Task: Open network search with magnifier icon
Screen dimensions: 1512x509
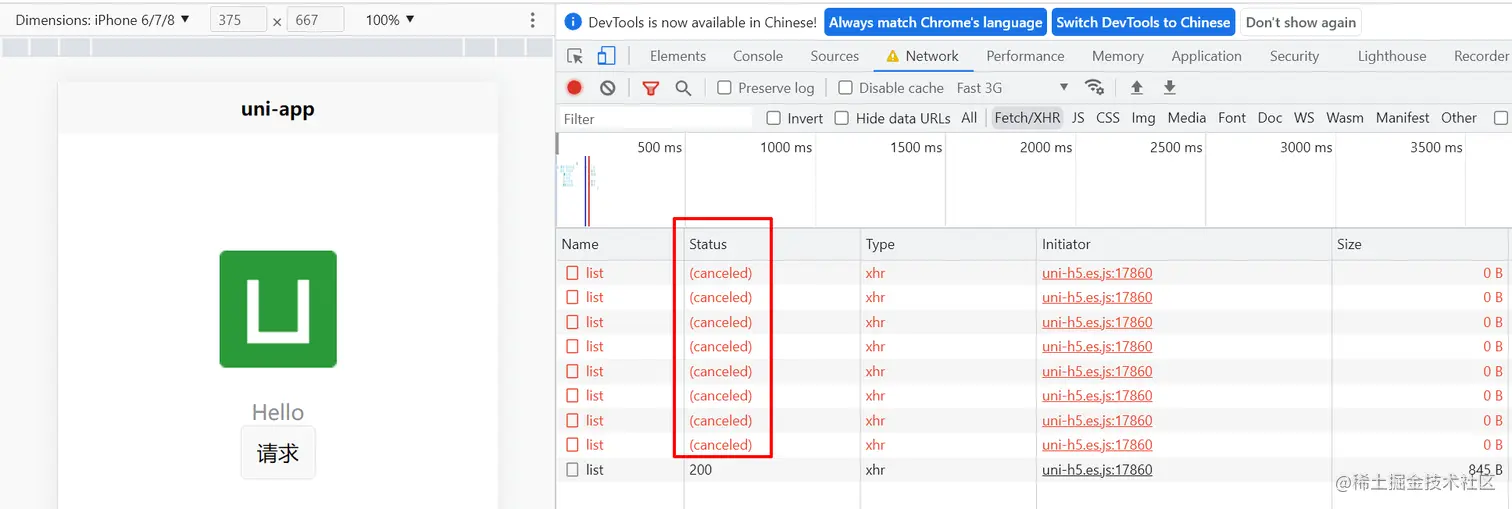Action: (x=683, y=88)
